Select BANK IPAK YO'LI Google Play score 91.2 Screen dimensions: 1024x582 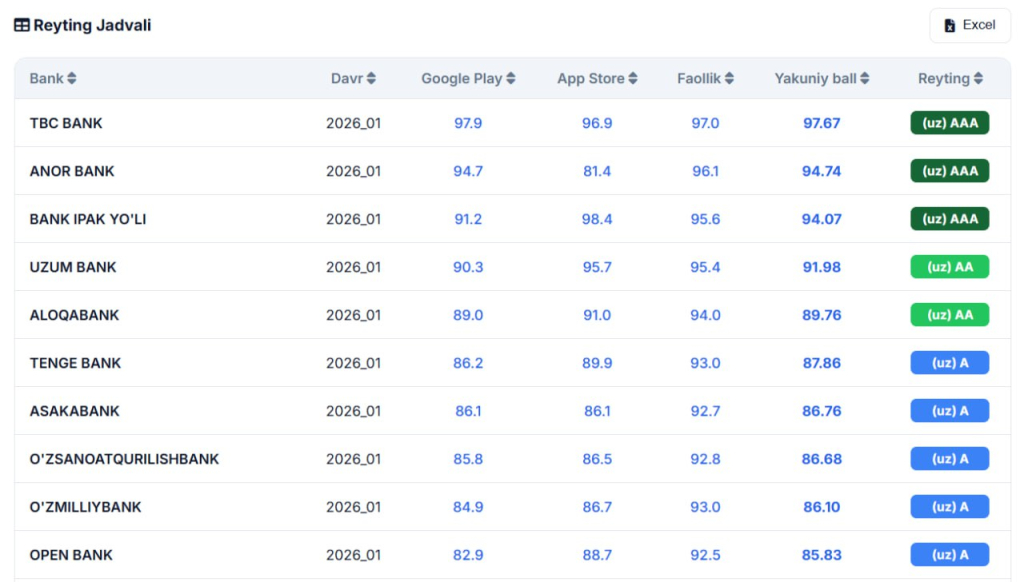[x=468, y=219]
